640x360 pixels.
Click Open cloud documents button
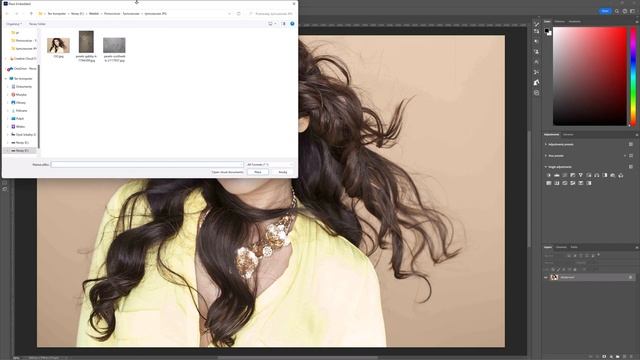[x=227, y=172]
